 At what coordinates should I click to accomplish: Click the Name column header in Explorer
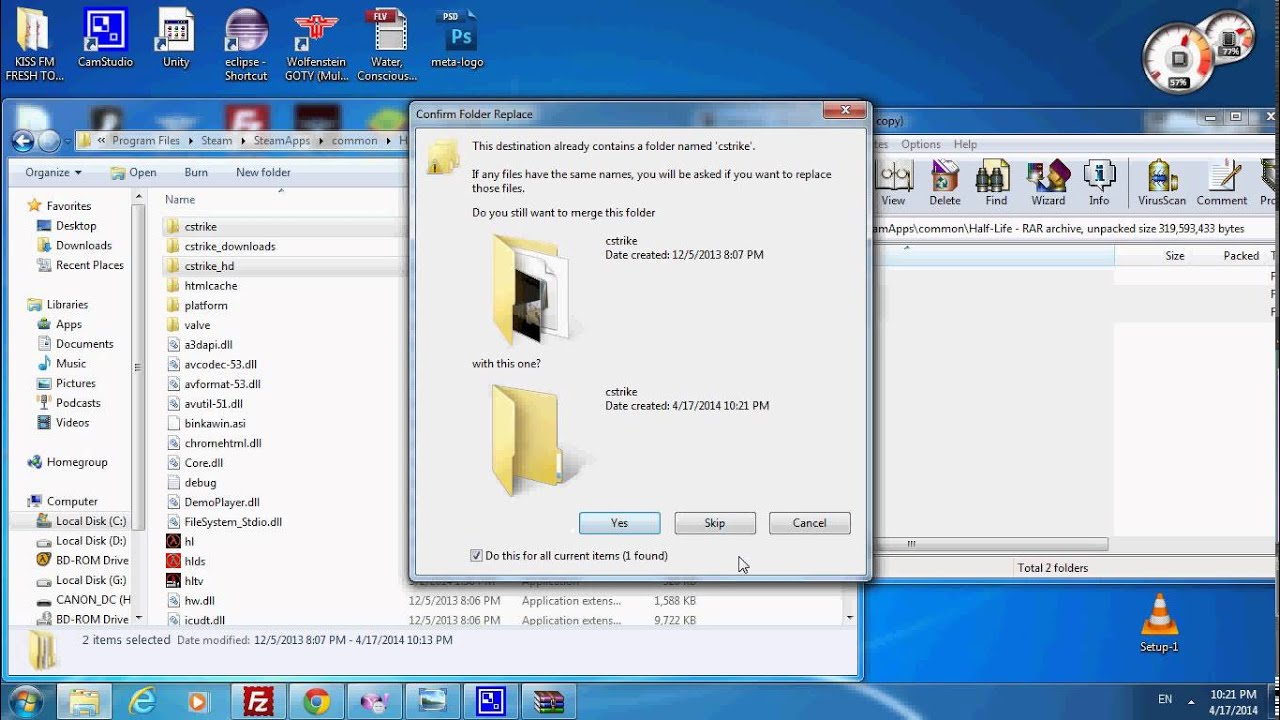click(180, 200)
